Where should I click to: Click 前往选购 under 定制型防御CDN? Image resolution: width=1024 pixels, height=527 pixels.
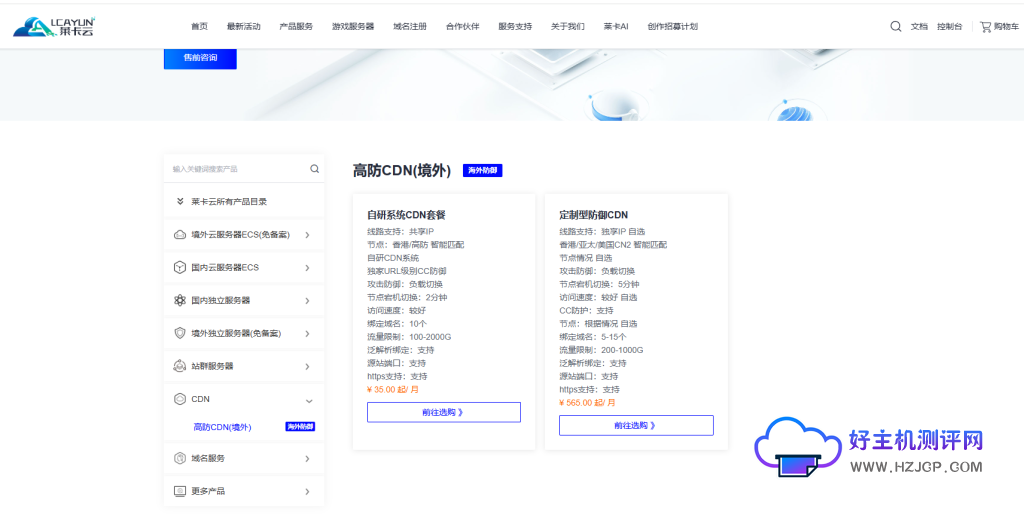coord(636,425)
